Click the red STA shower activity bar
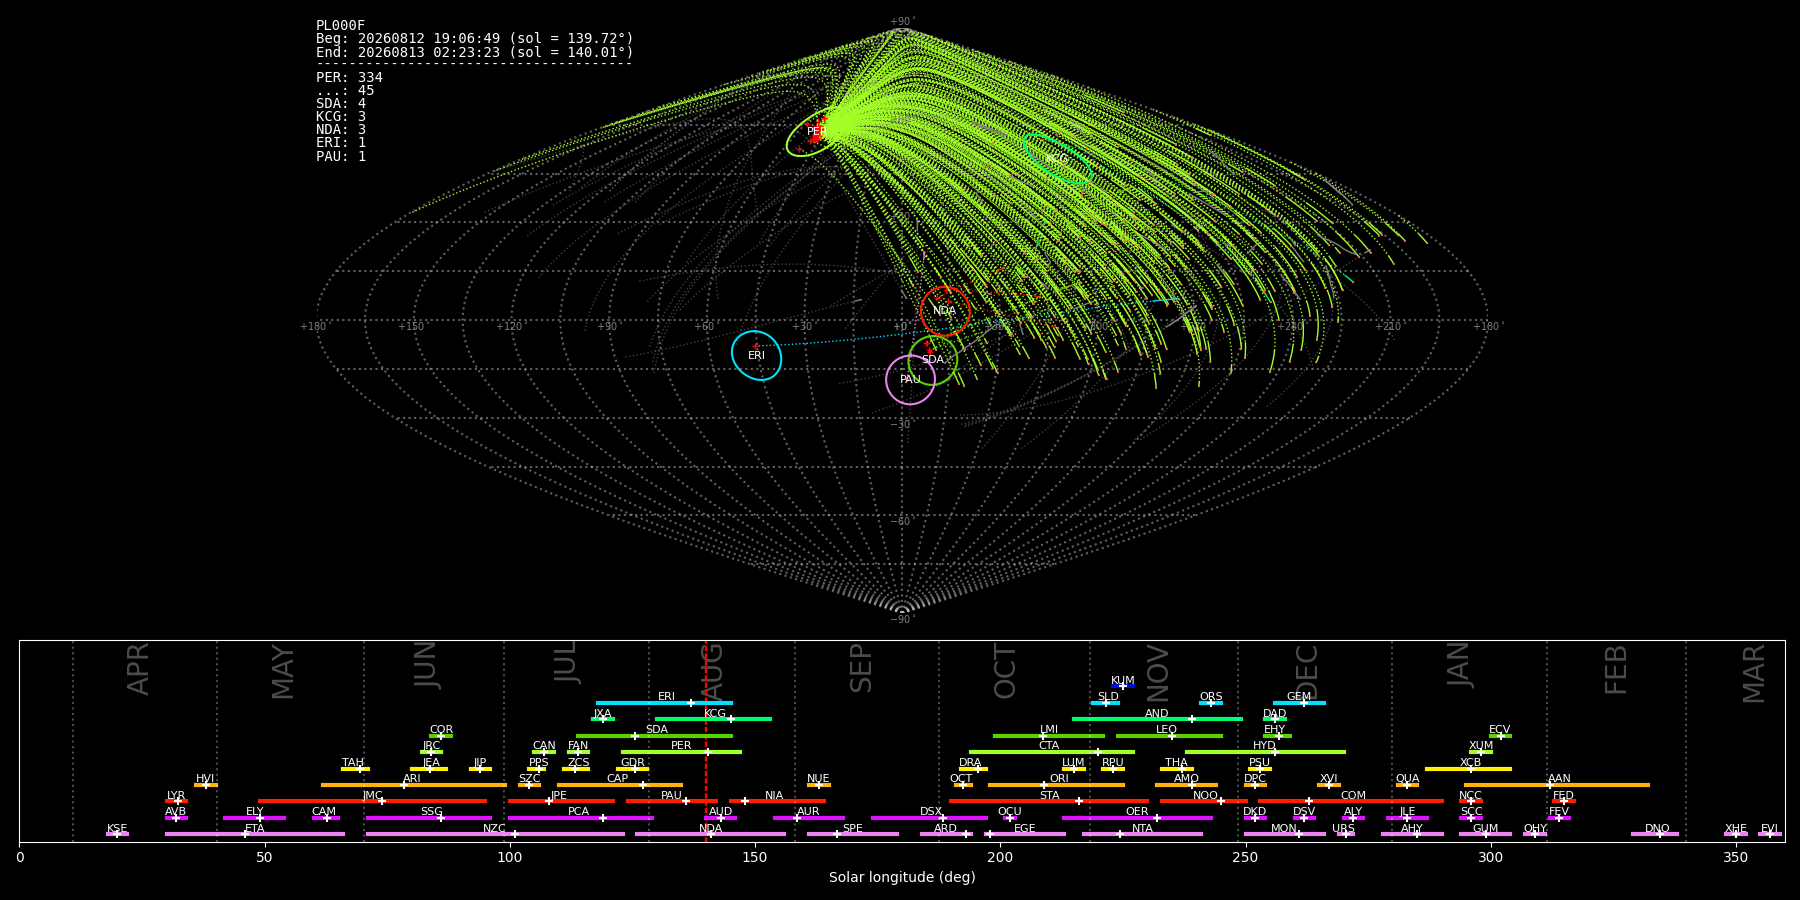 point(1049,801)
